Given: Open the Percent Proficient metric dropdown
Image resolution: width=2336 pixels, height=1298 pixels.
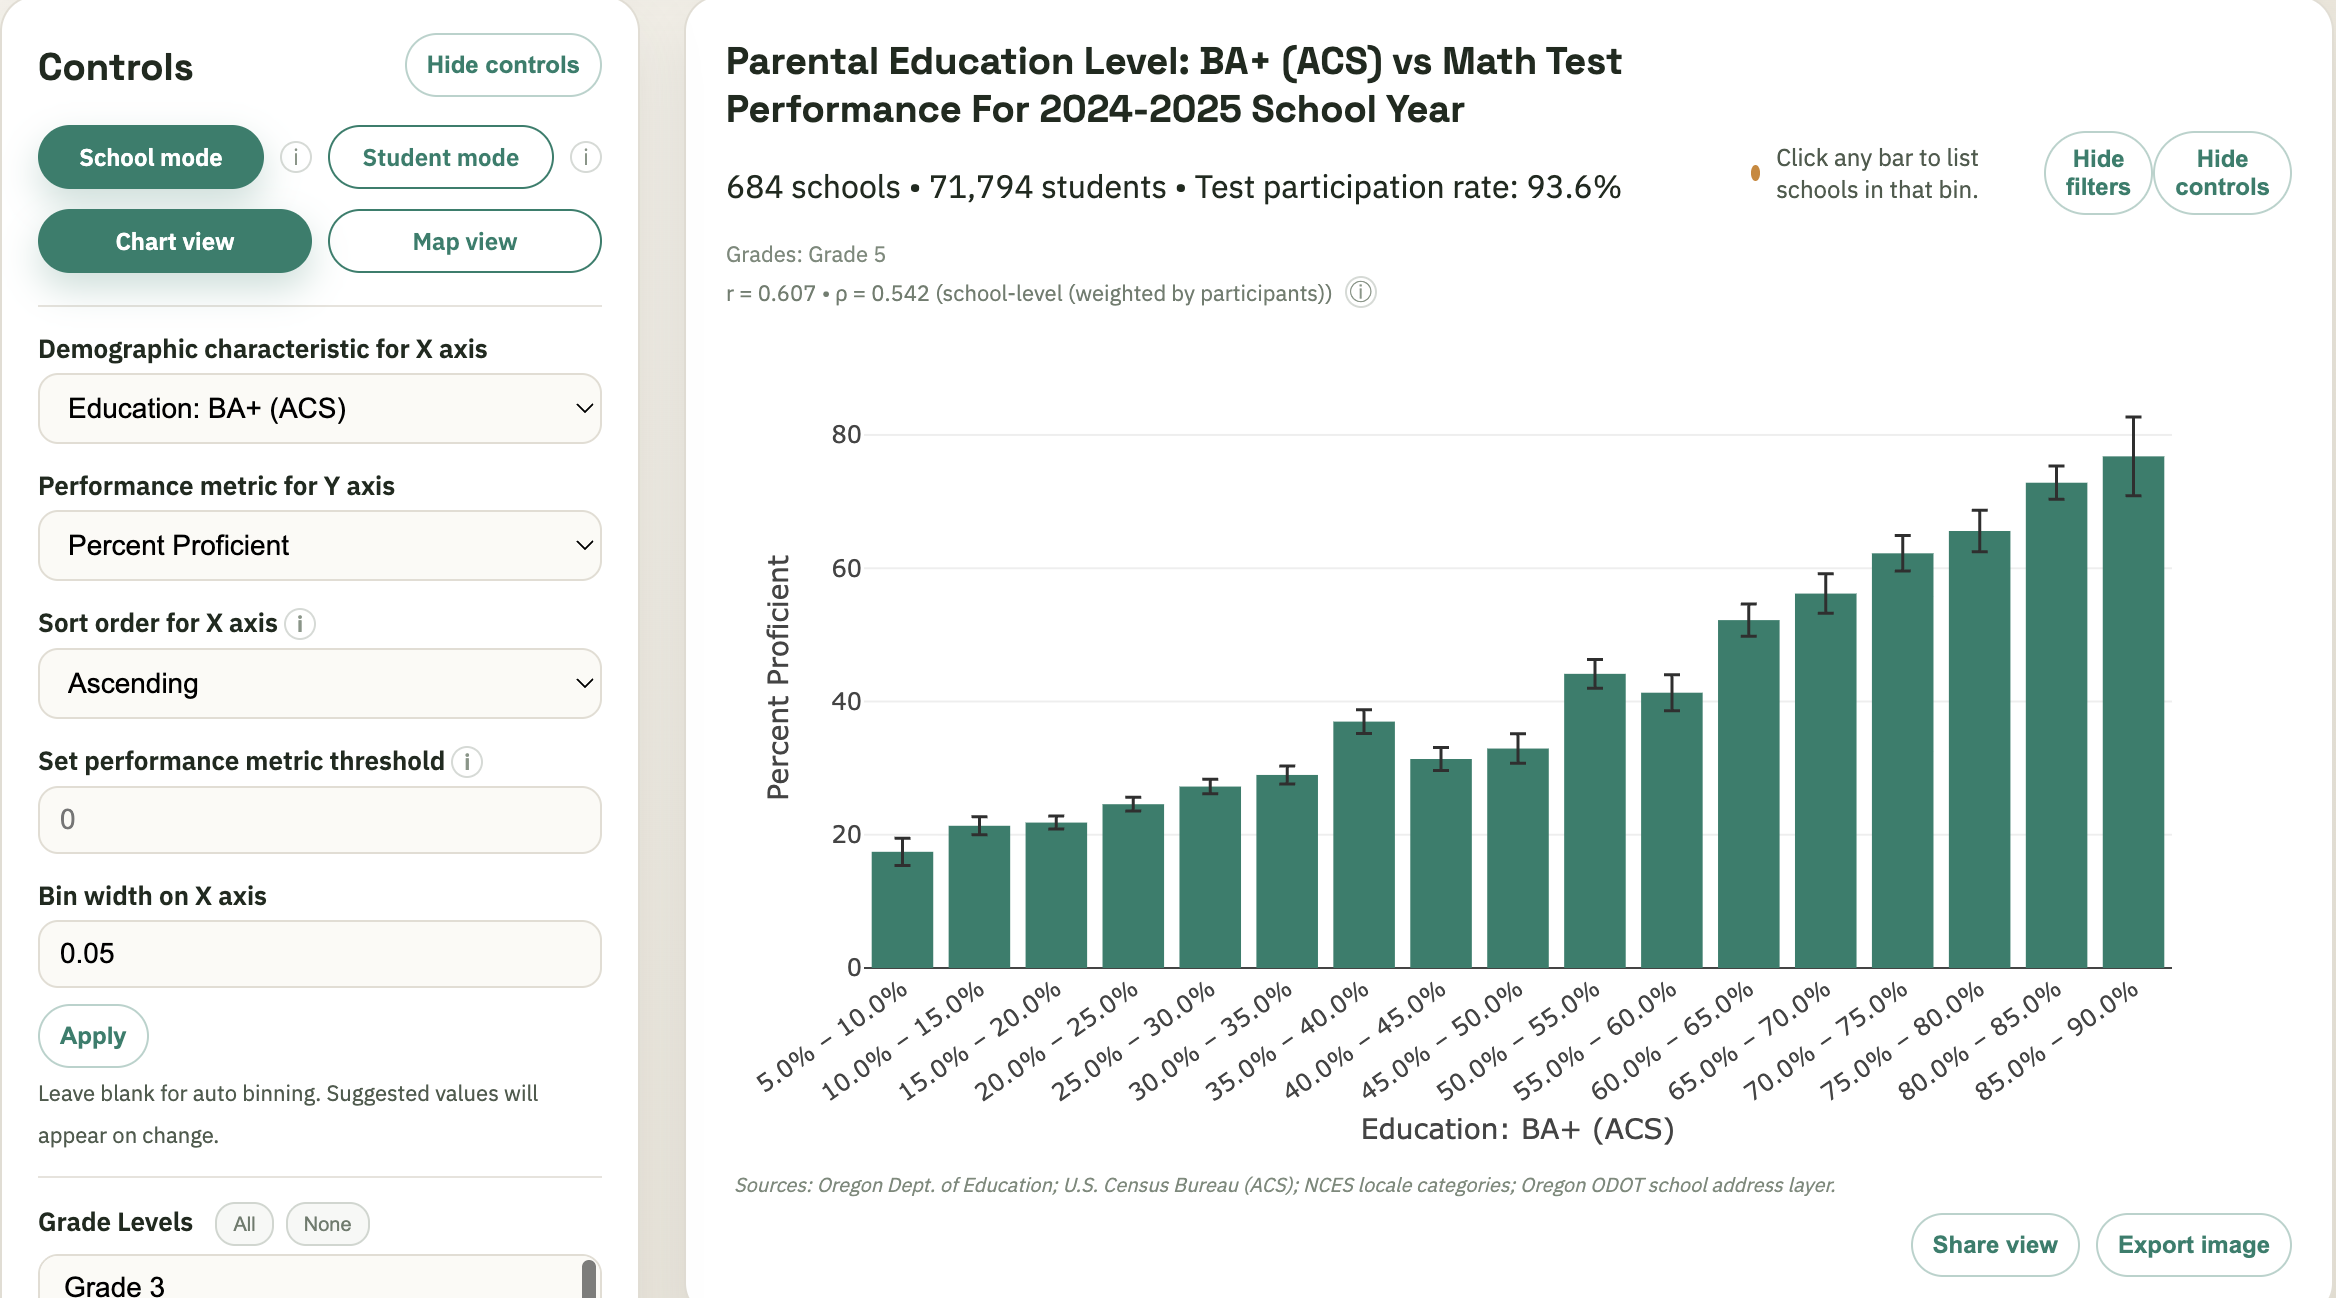Looking at the screenshot, I should tap(319, 545).
